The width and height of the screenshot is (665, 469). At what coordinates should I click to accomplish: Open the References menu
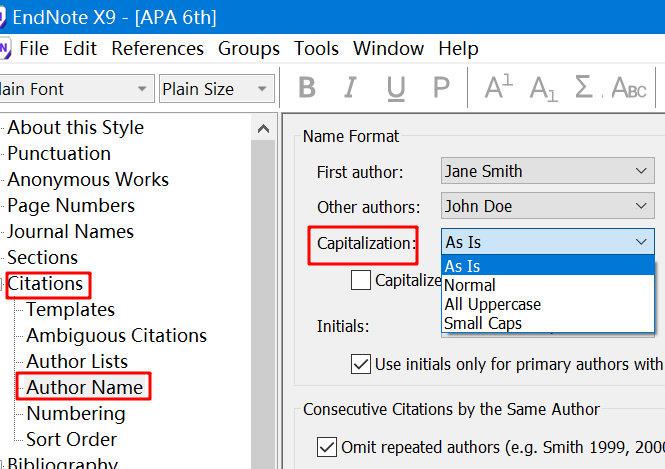[x=157, y=48]
